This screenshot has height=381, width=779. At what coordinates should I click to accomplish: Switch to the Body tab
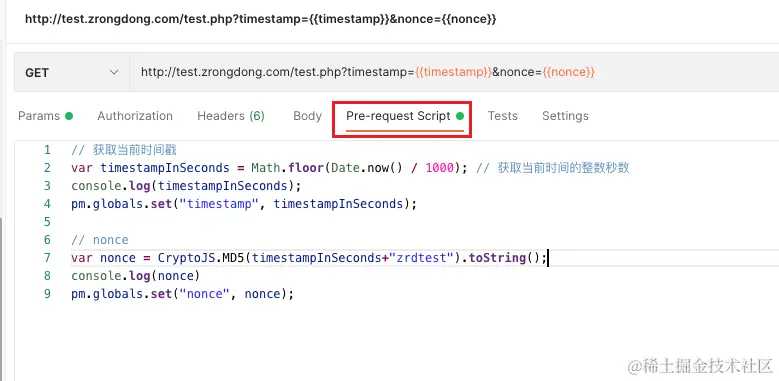(x=307, y=116)
